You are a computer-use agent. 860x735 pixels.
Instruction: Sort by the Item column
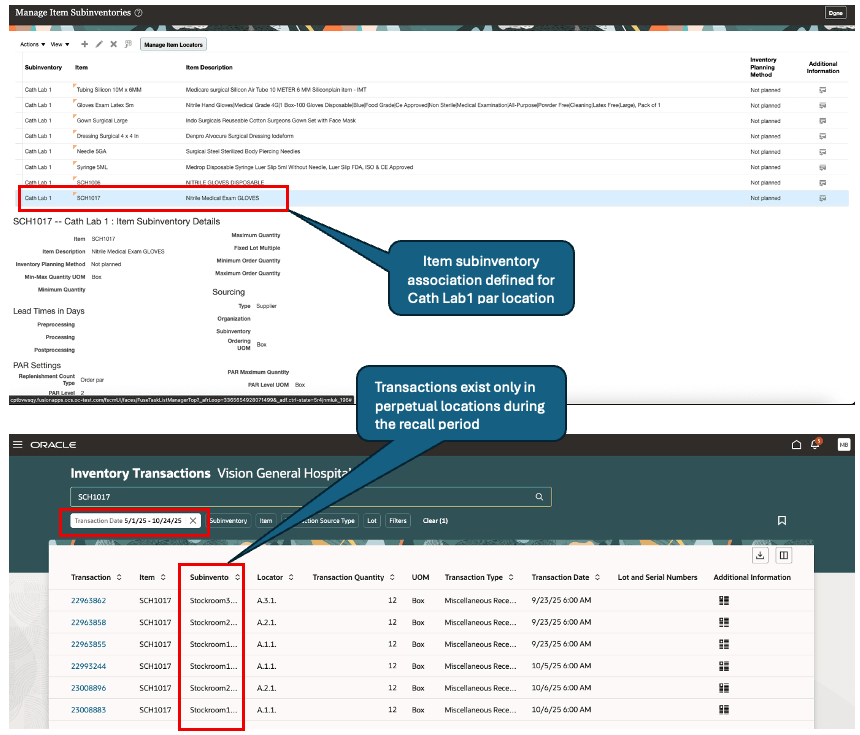tap(163, 577)
